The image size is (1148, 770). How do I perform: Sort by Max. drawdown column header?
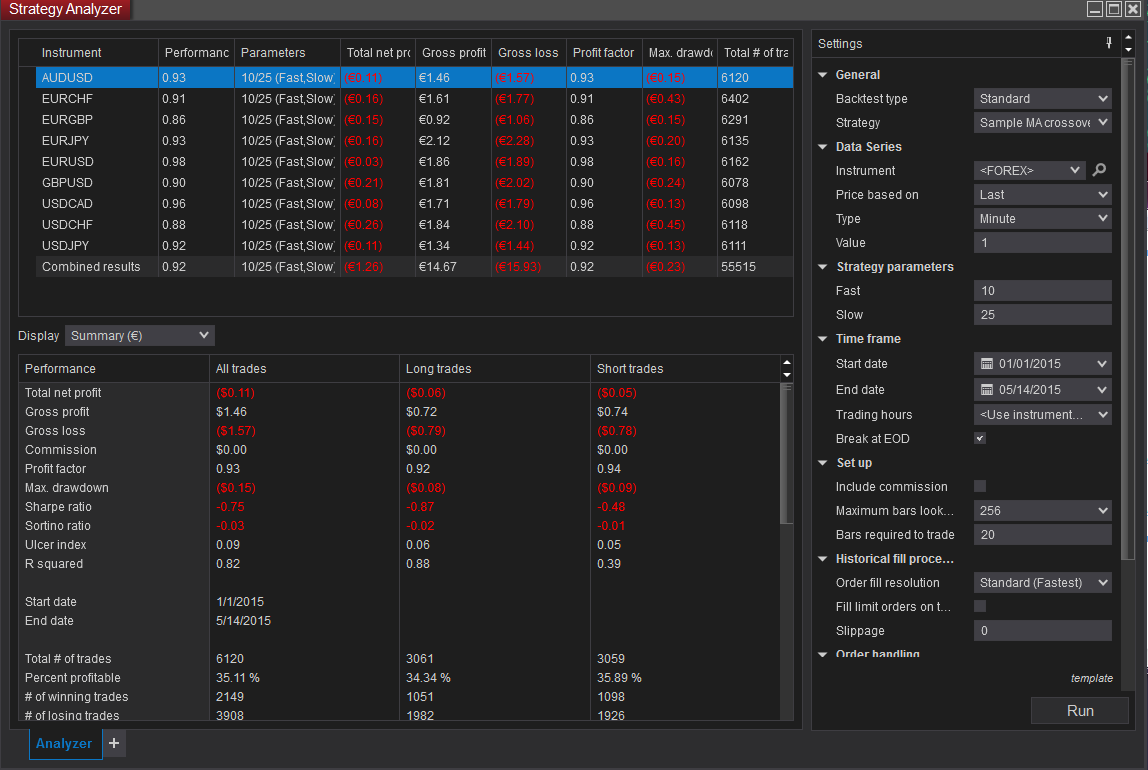(x=680, y=53)
